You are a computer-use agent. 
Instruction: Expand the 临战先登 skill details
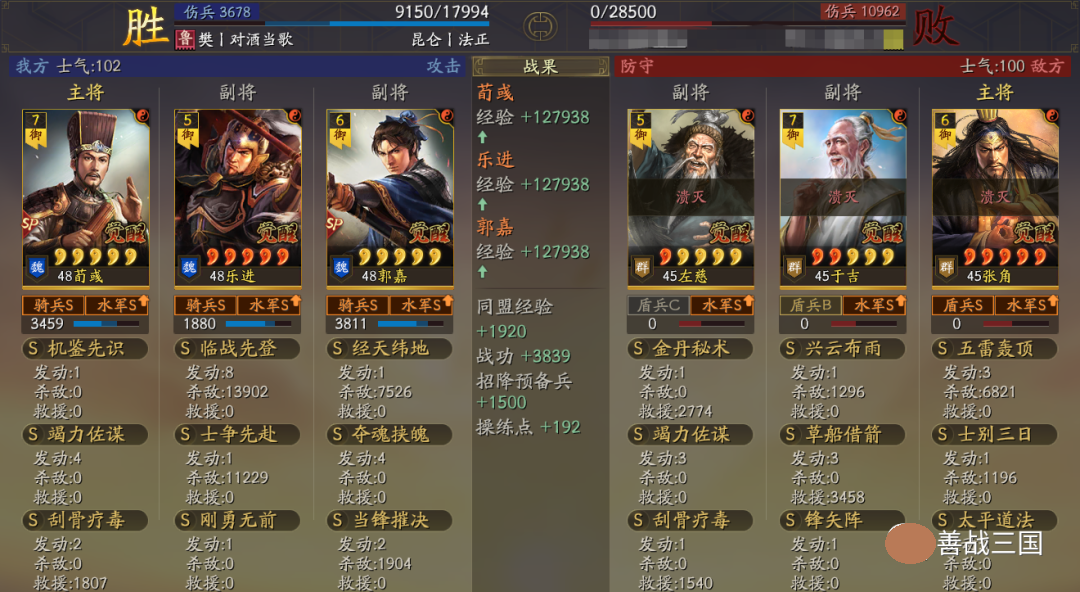(x=238, y=349)
